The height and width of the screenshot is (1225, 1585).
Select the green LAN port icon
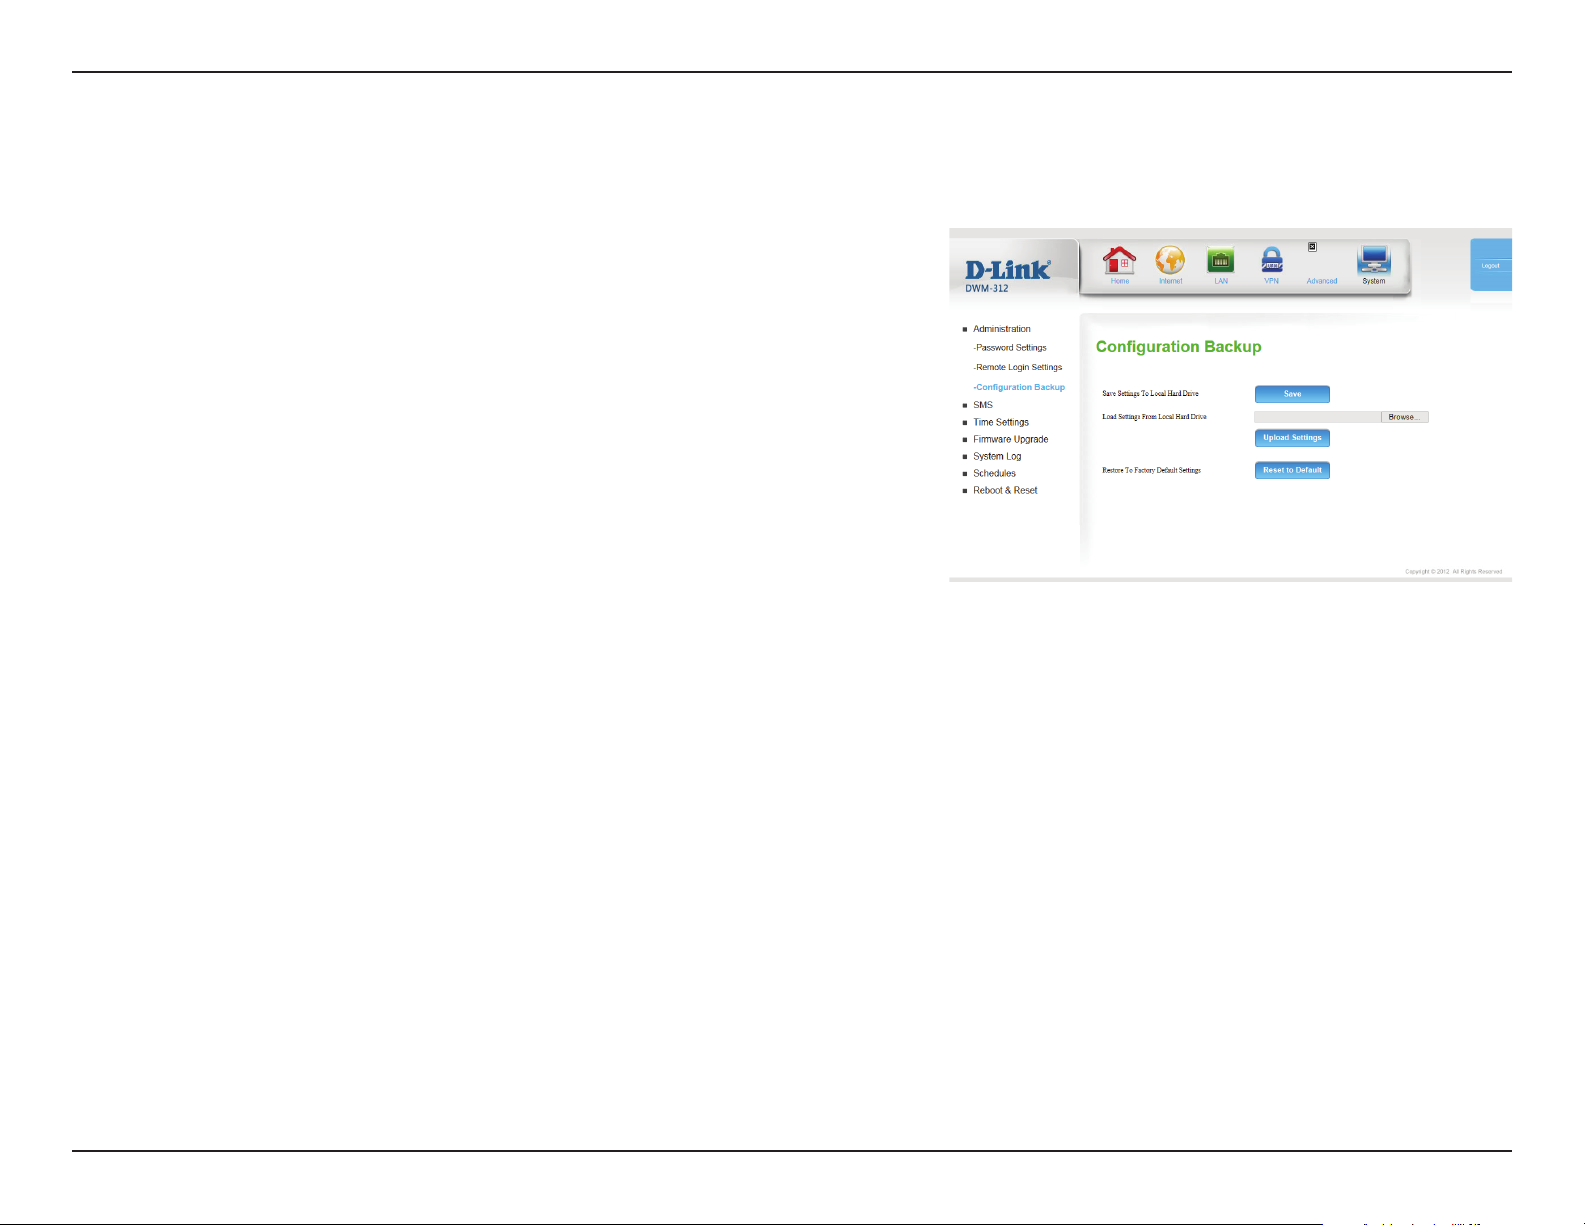point(1220,261)
